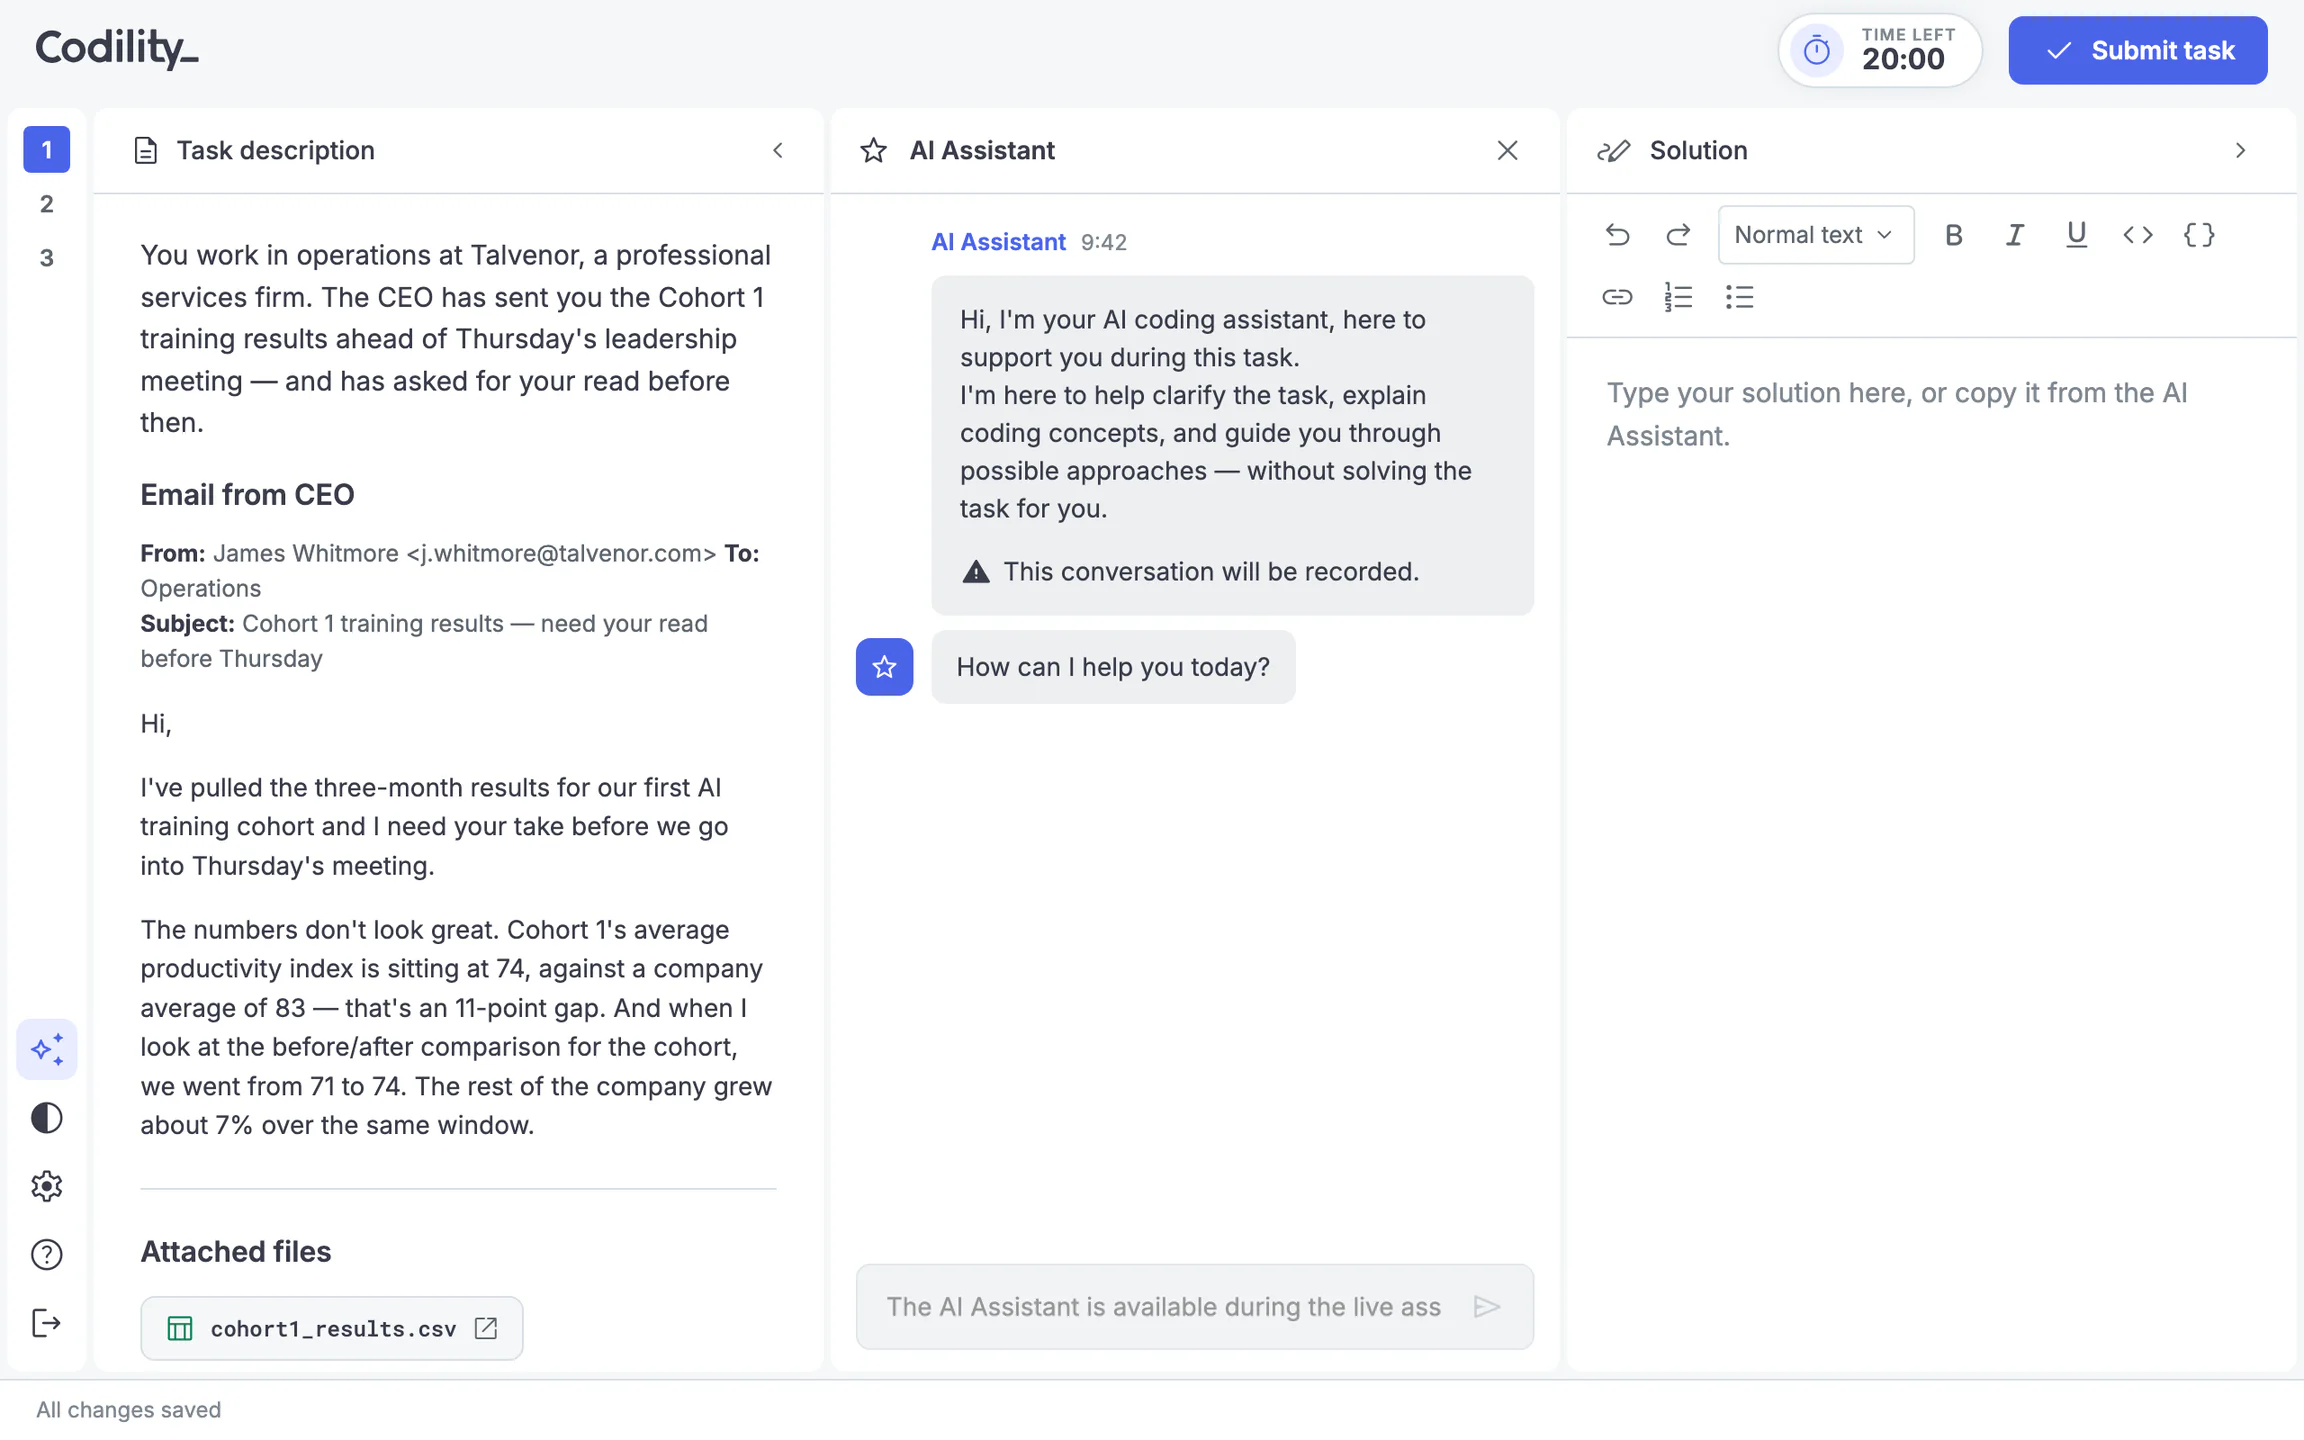Click the 'Attached files' heading
Screen dimensions: 2304x1440
[x=235, y=1252]
